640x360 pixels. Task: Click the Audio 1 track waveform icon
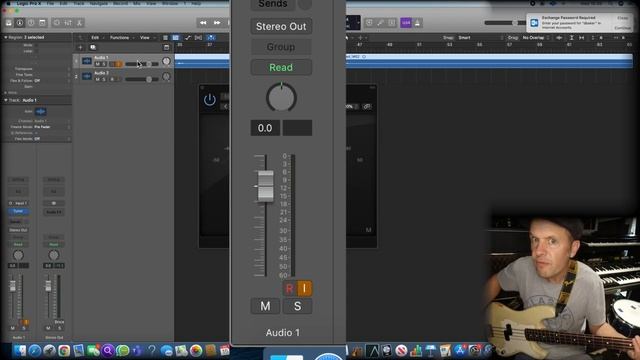click(x=87, y=61)
